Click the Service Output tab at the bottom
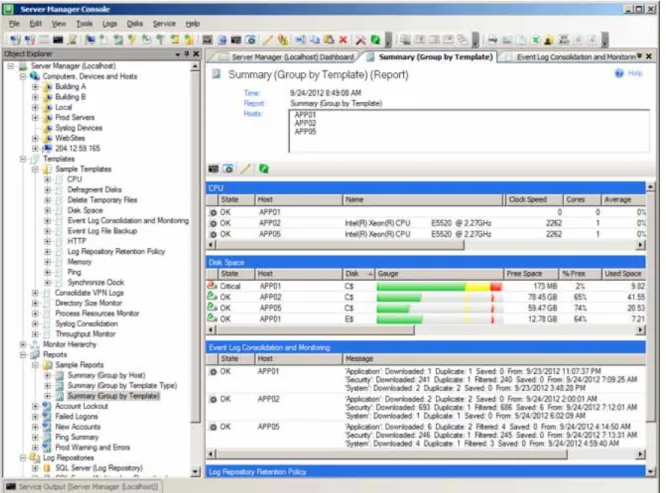 [x=83, y=487]
